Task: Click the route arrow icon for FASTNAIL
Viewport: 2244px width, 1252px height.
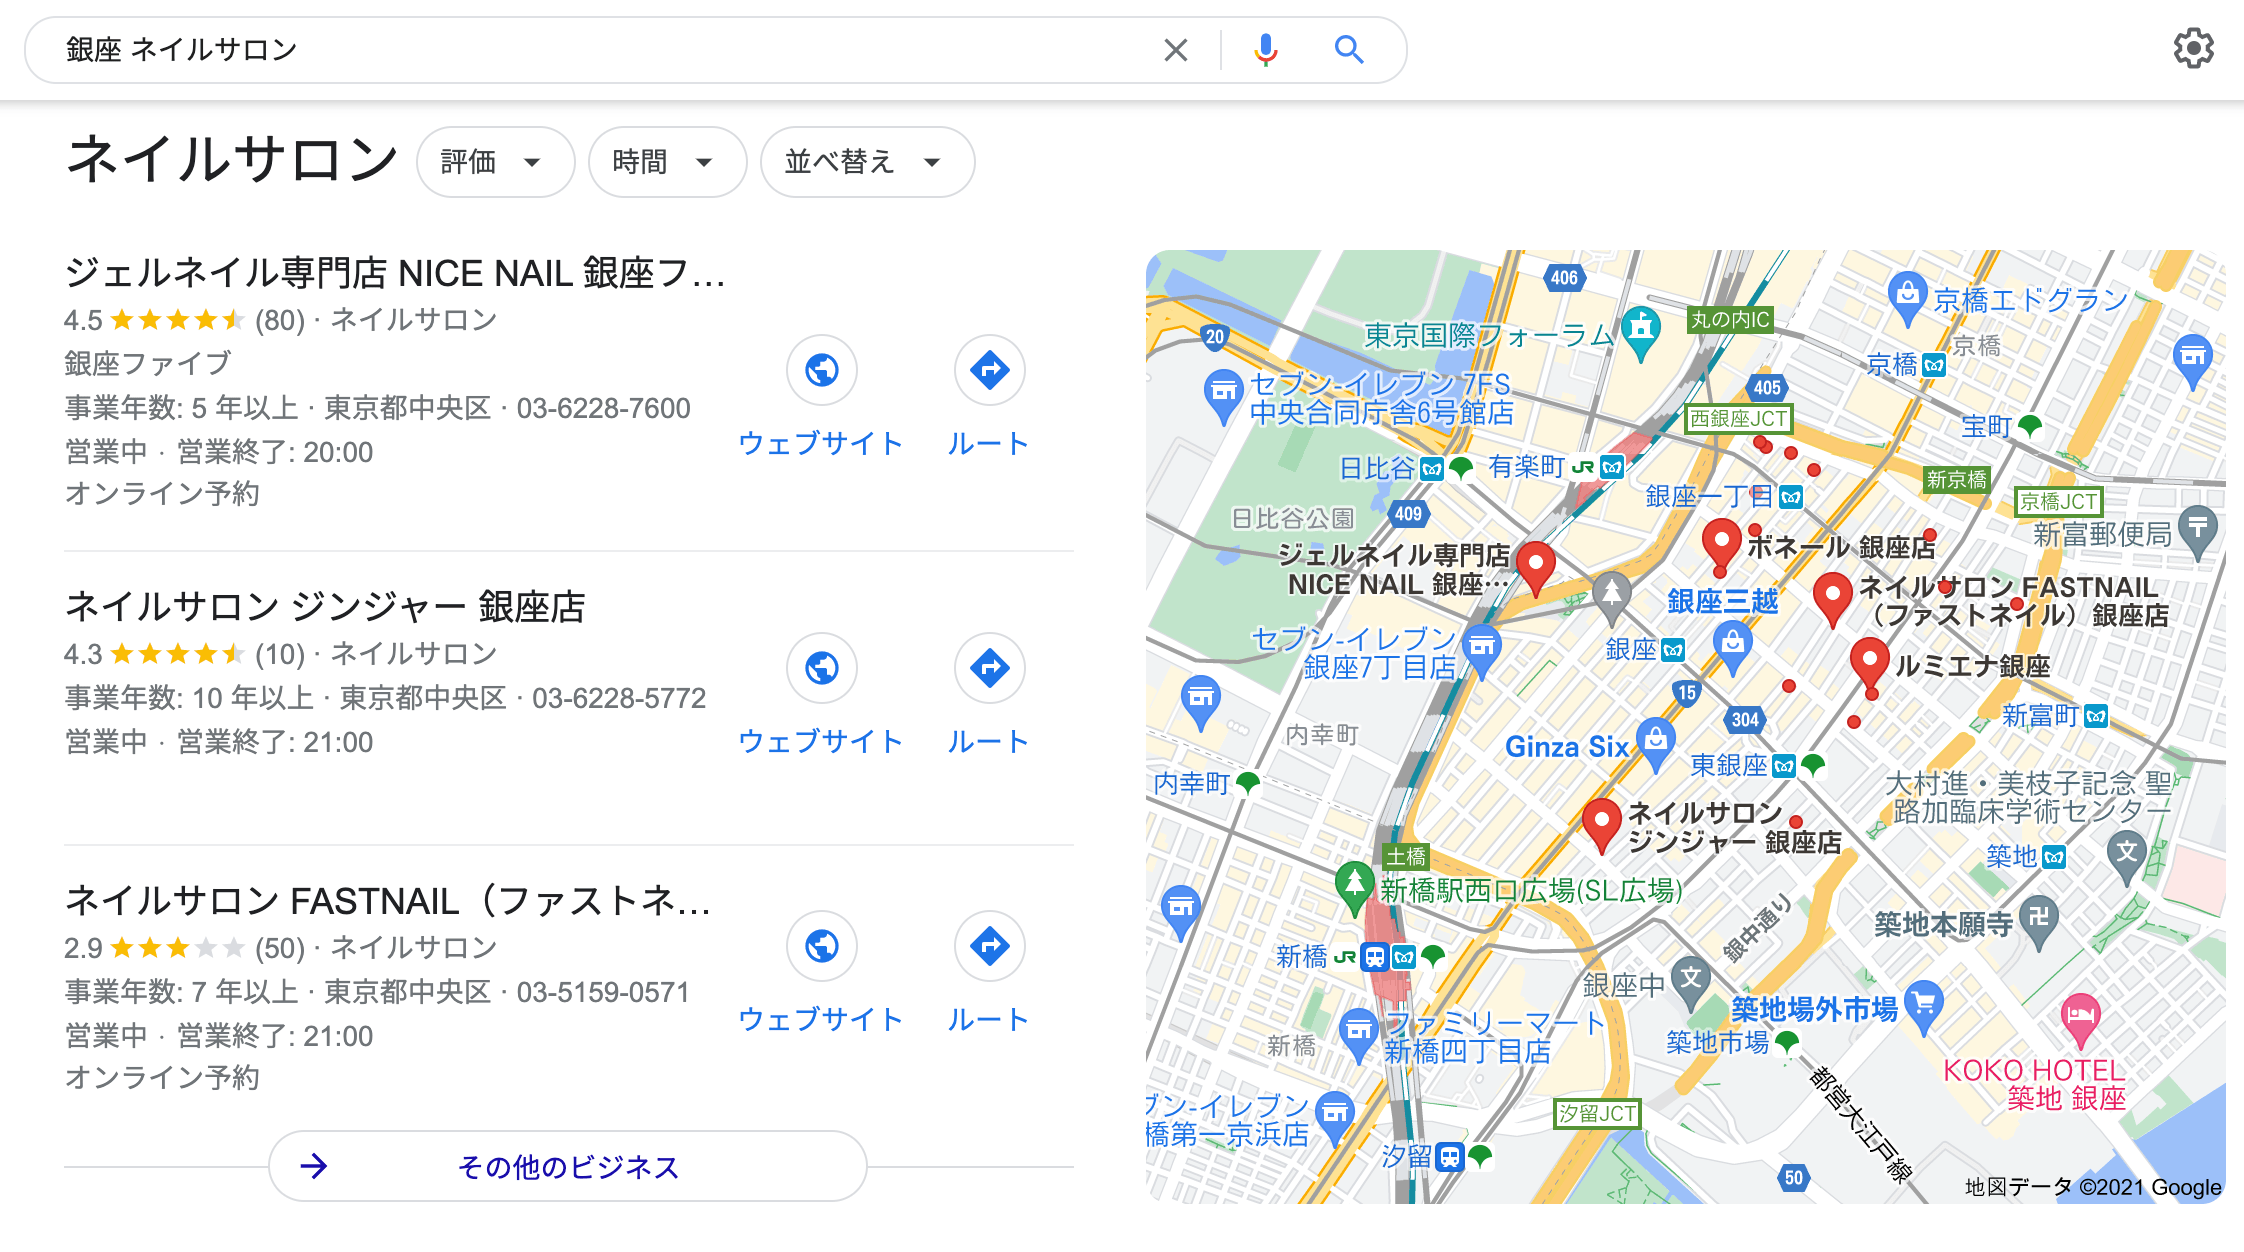Action: (x=989, y=946)
